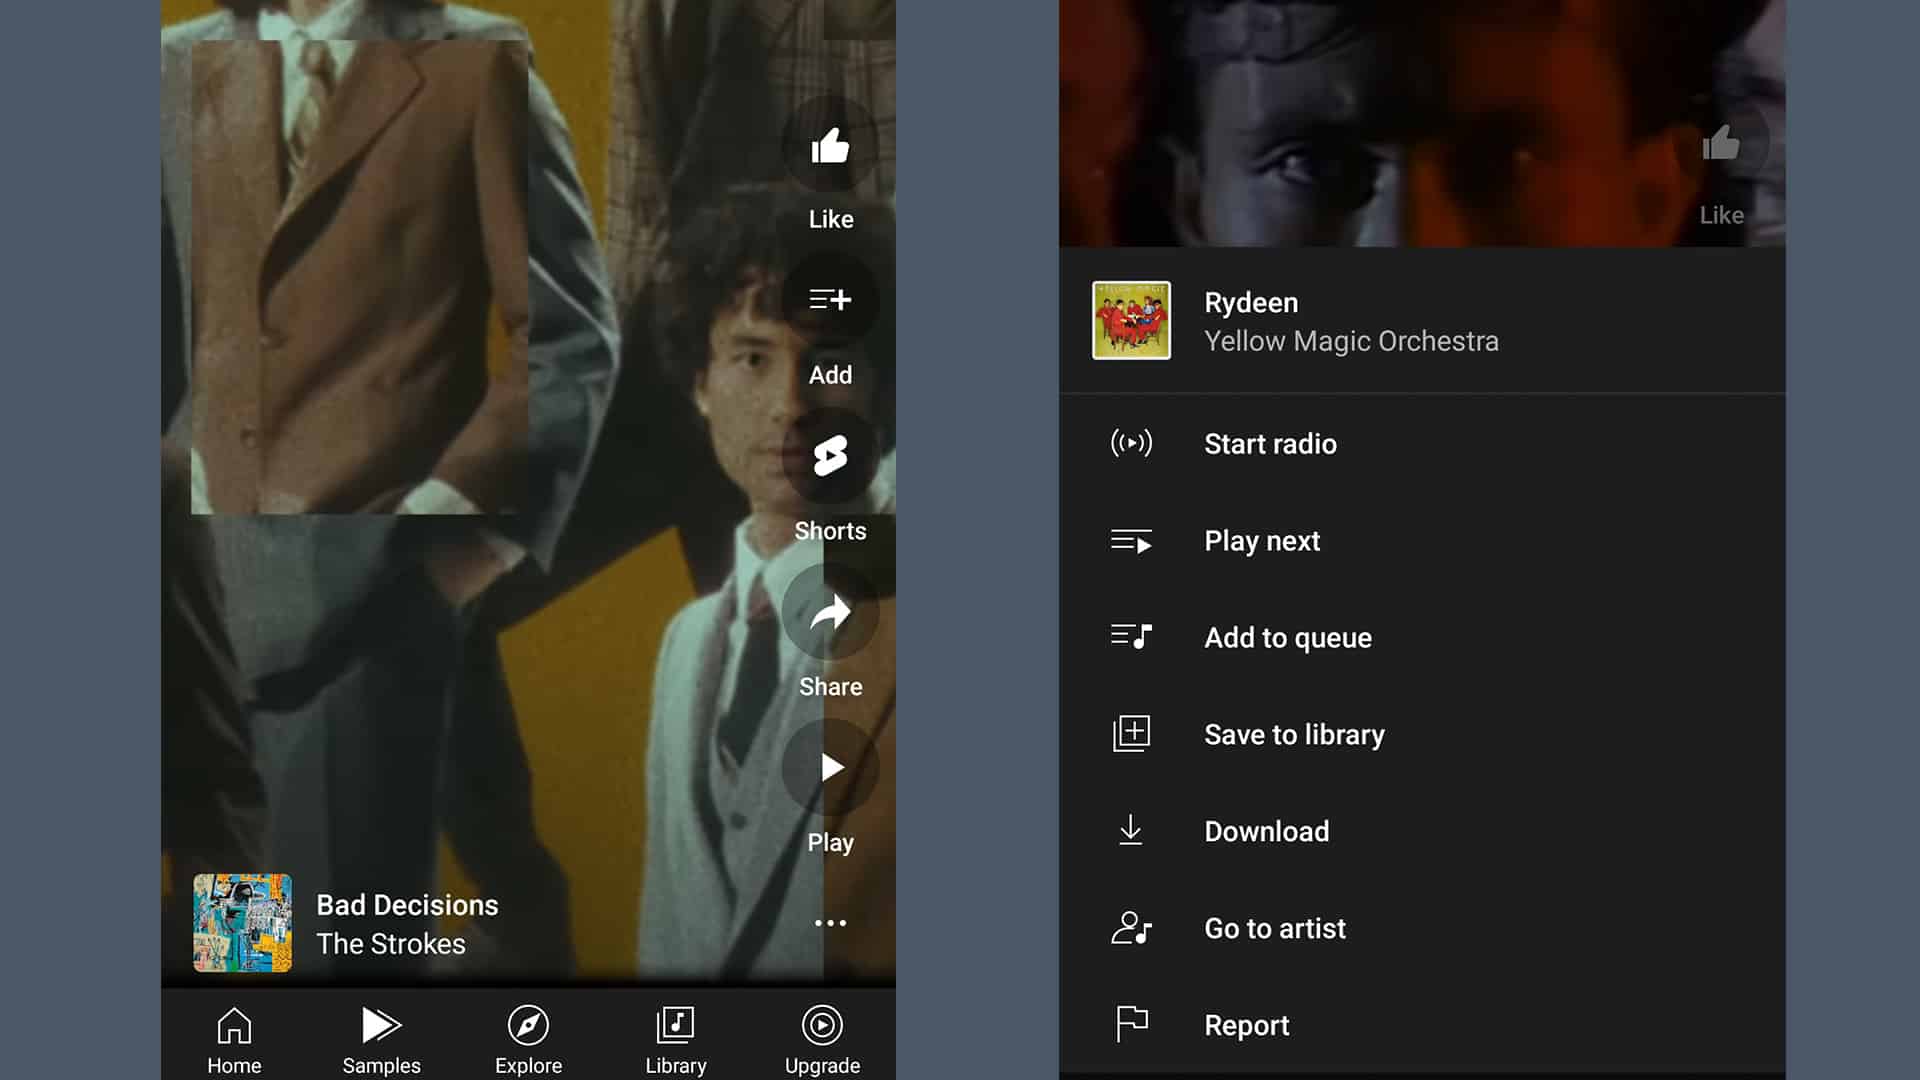Tap the Save to library icon

[1131, 735]
